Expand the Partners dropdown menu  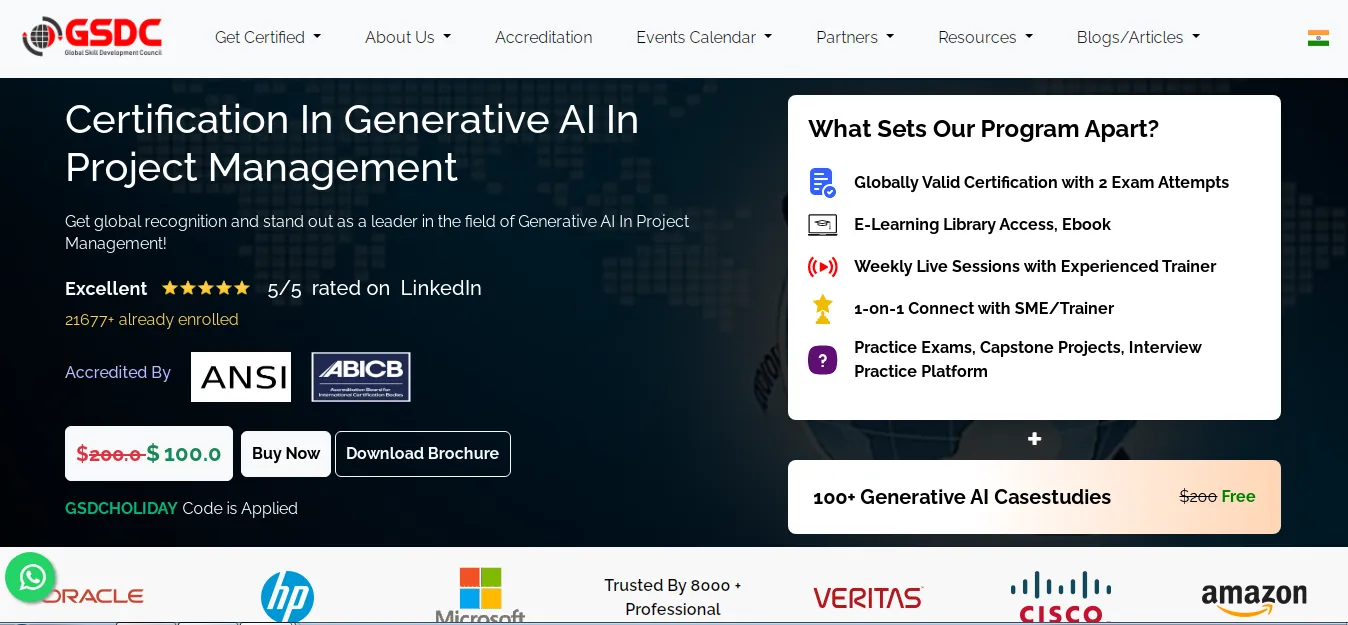click(855, 37)
